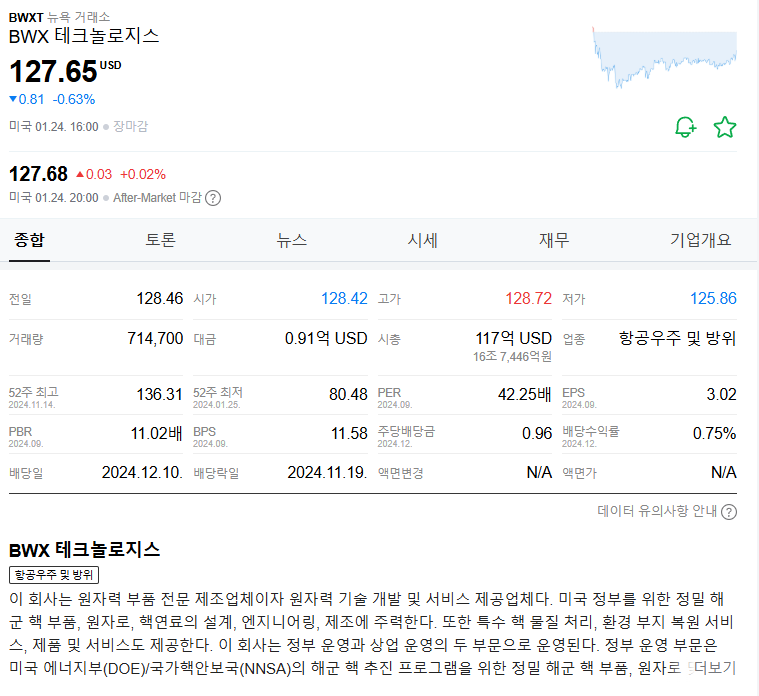Open the mini price chart thumbnail
Viewport: 759px width, 696px height.
pos(665,57)
